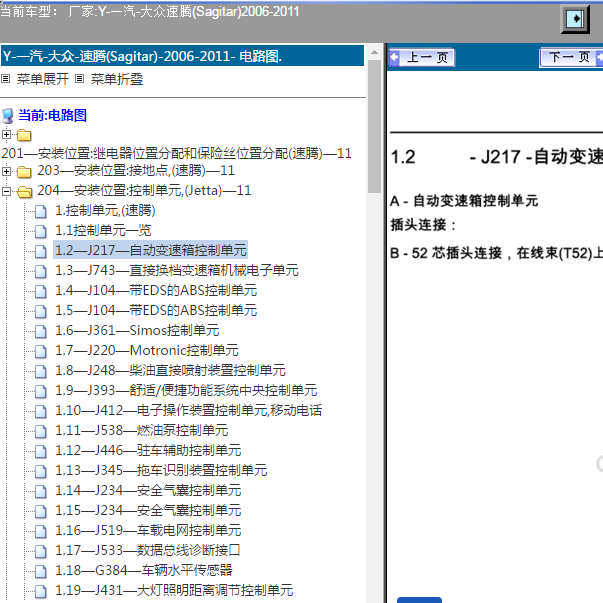Image resolution: width=603 pixels, height=603 pixels.
Task: Click the 下一页 next page button
Action: point(571,58)
